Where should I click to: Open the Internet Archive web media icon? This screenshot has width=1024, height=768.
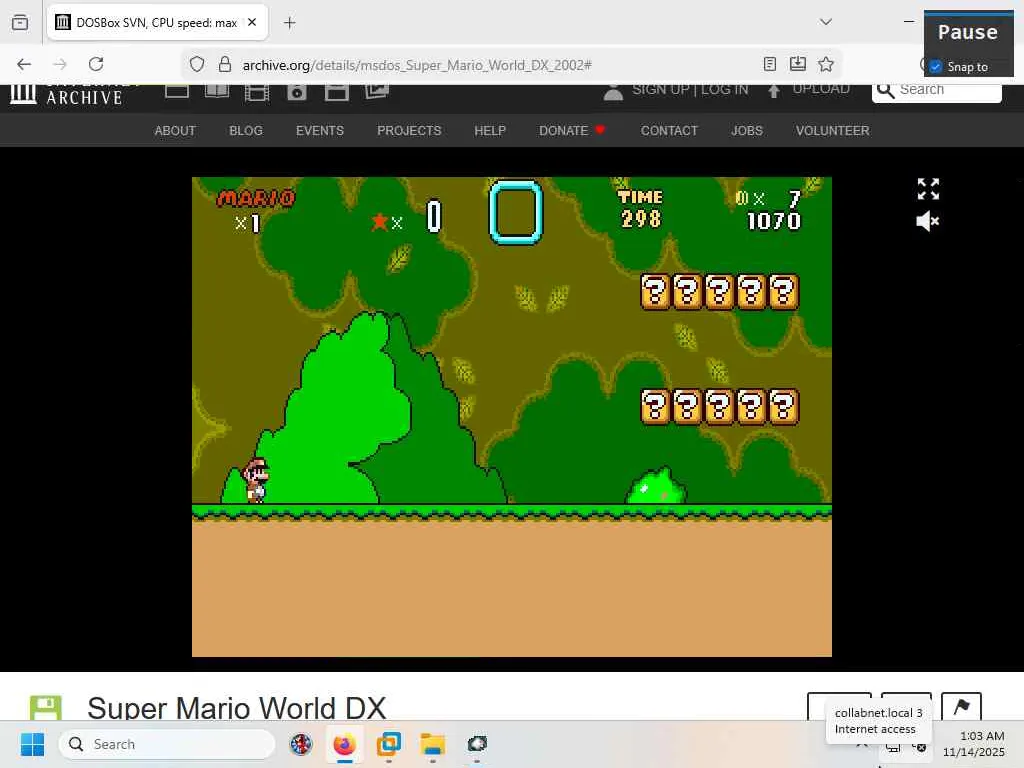176,91
